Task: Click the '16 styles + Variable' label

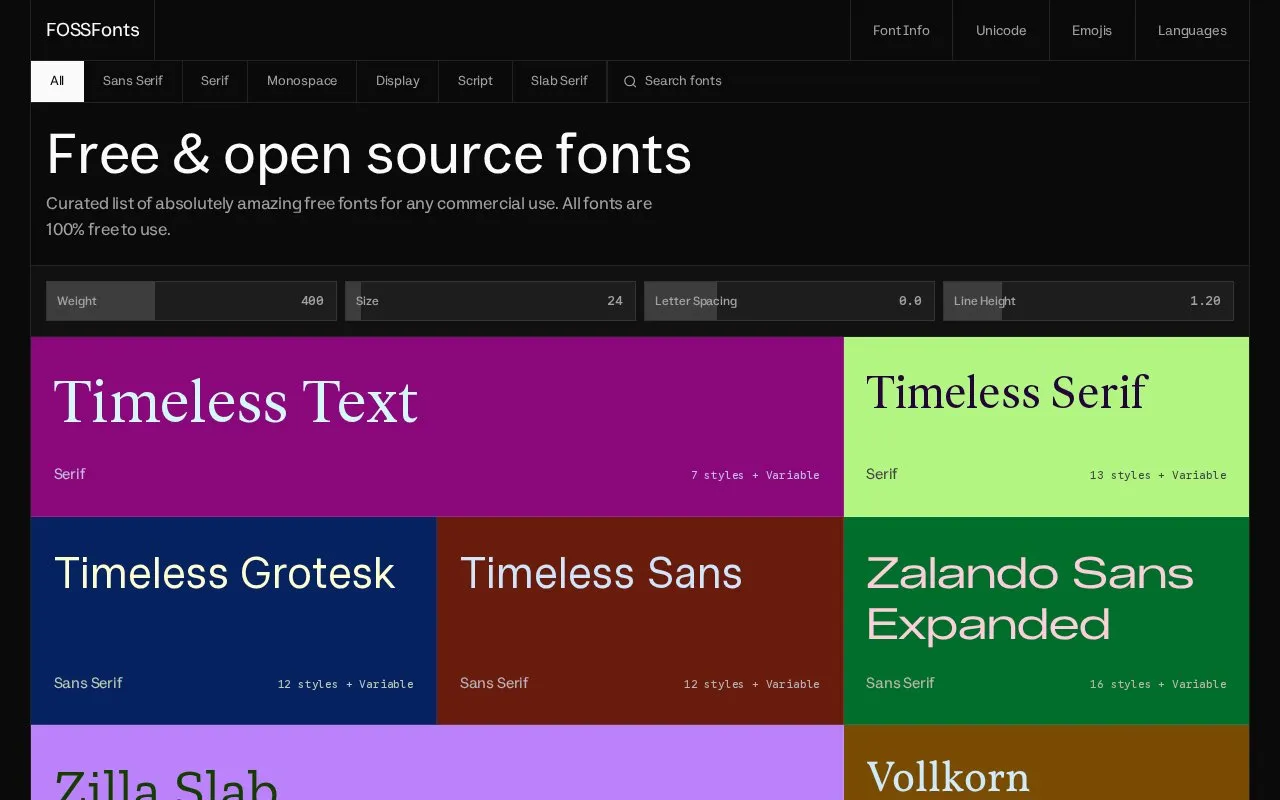Action: 1158,684
